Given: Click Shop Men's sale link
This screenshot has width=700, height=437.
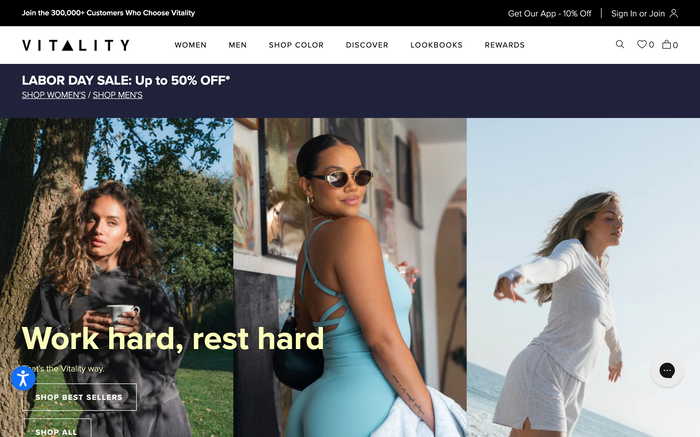Looking at the screenshot, I should (118, 95).
